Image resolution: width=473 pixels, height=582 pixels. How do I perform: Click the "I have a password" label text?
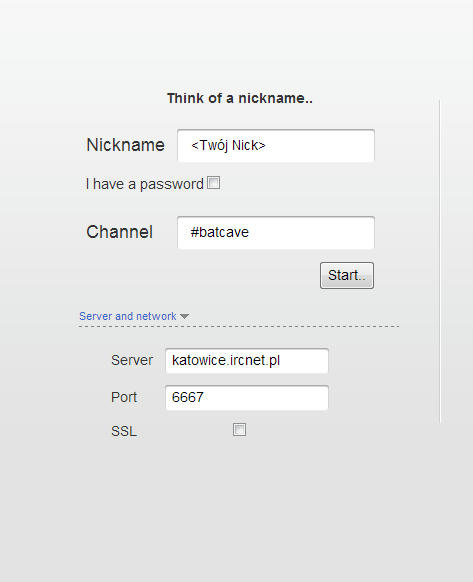144,184
